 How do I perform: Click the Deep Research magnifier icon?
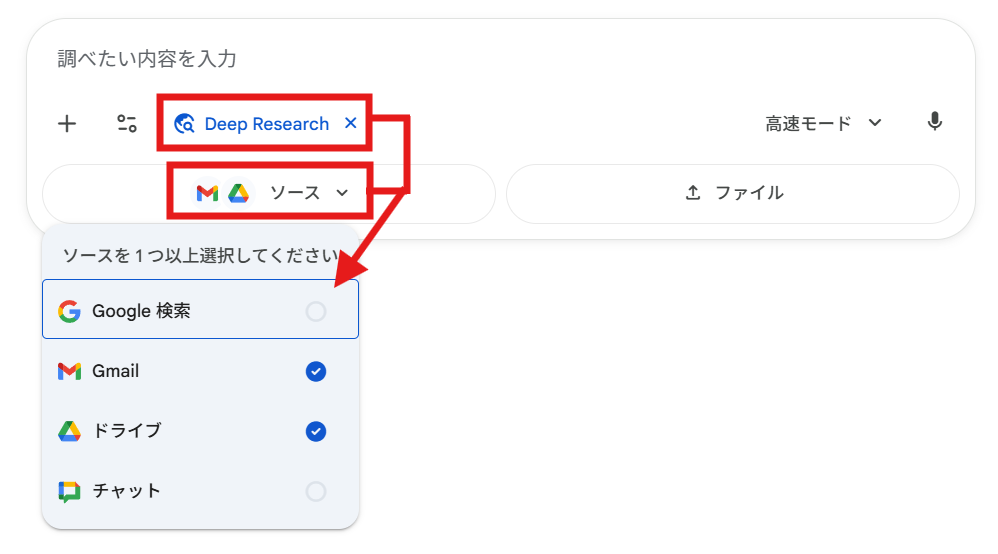(185, 124)
